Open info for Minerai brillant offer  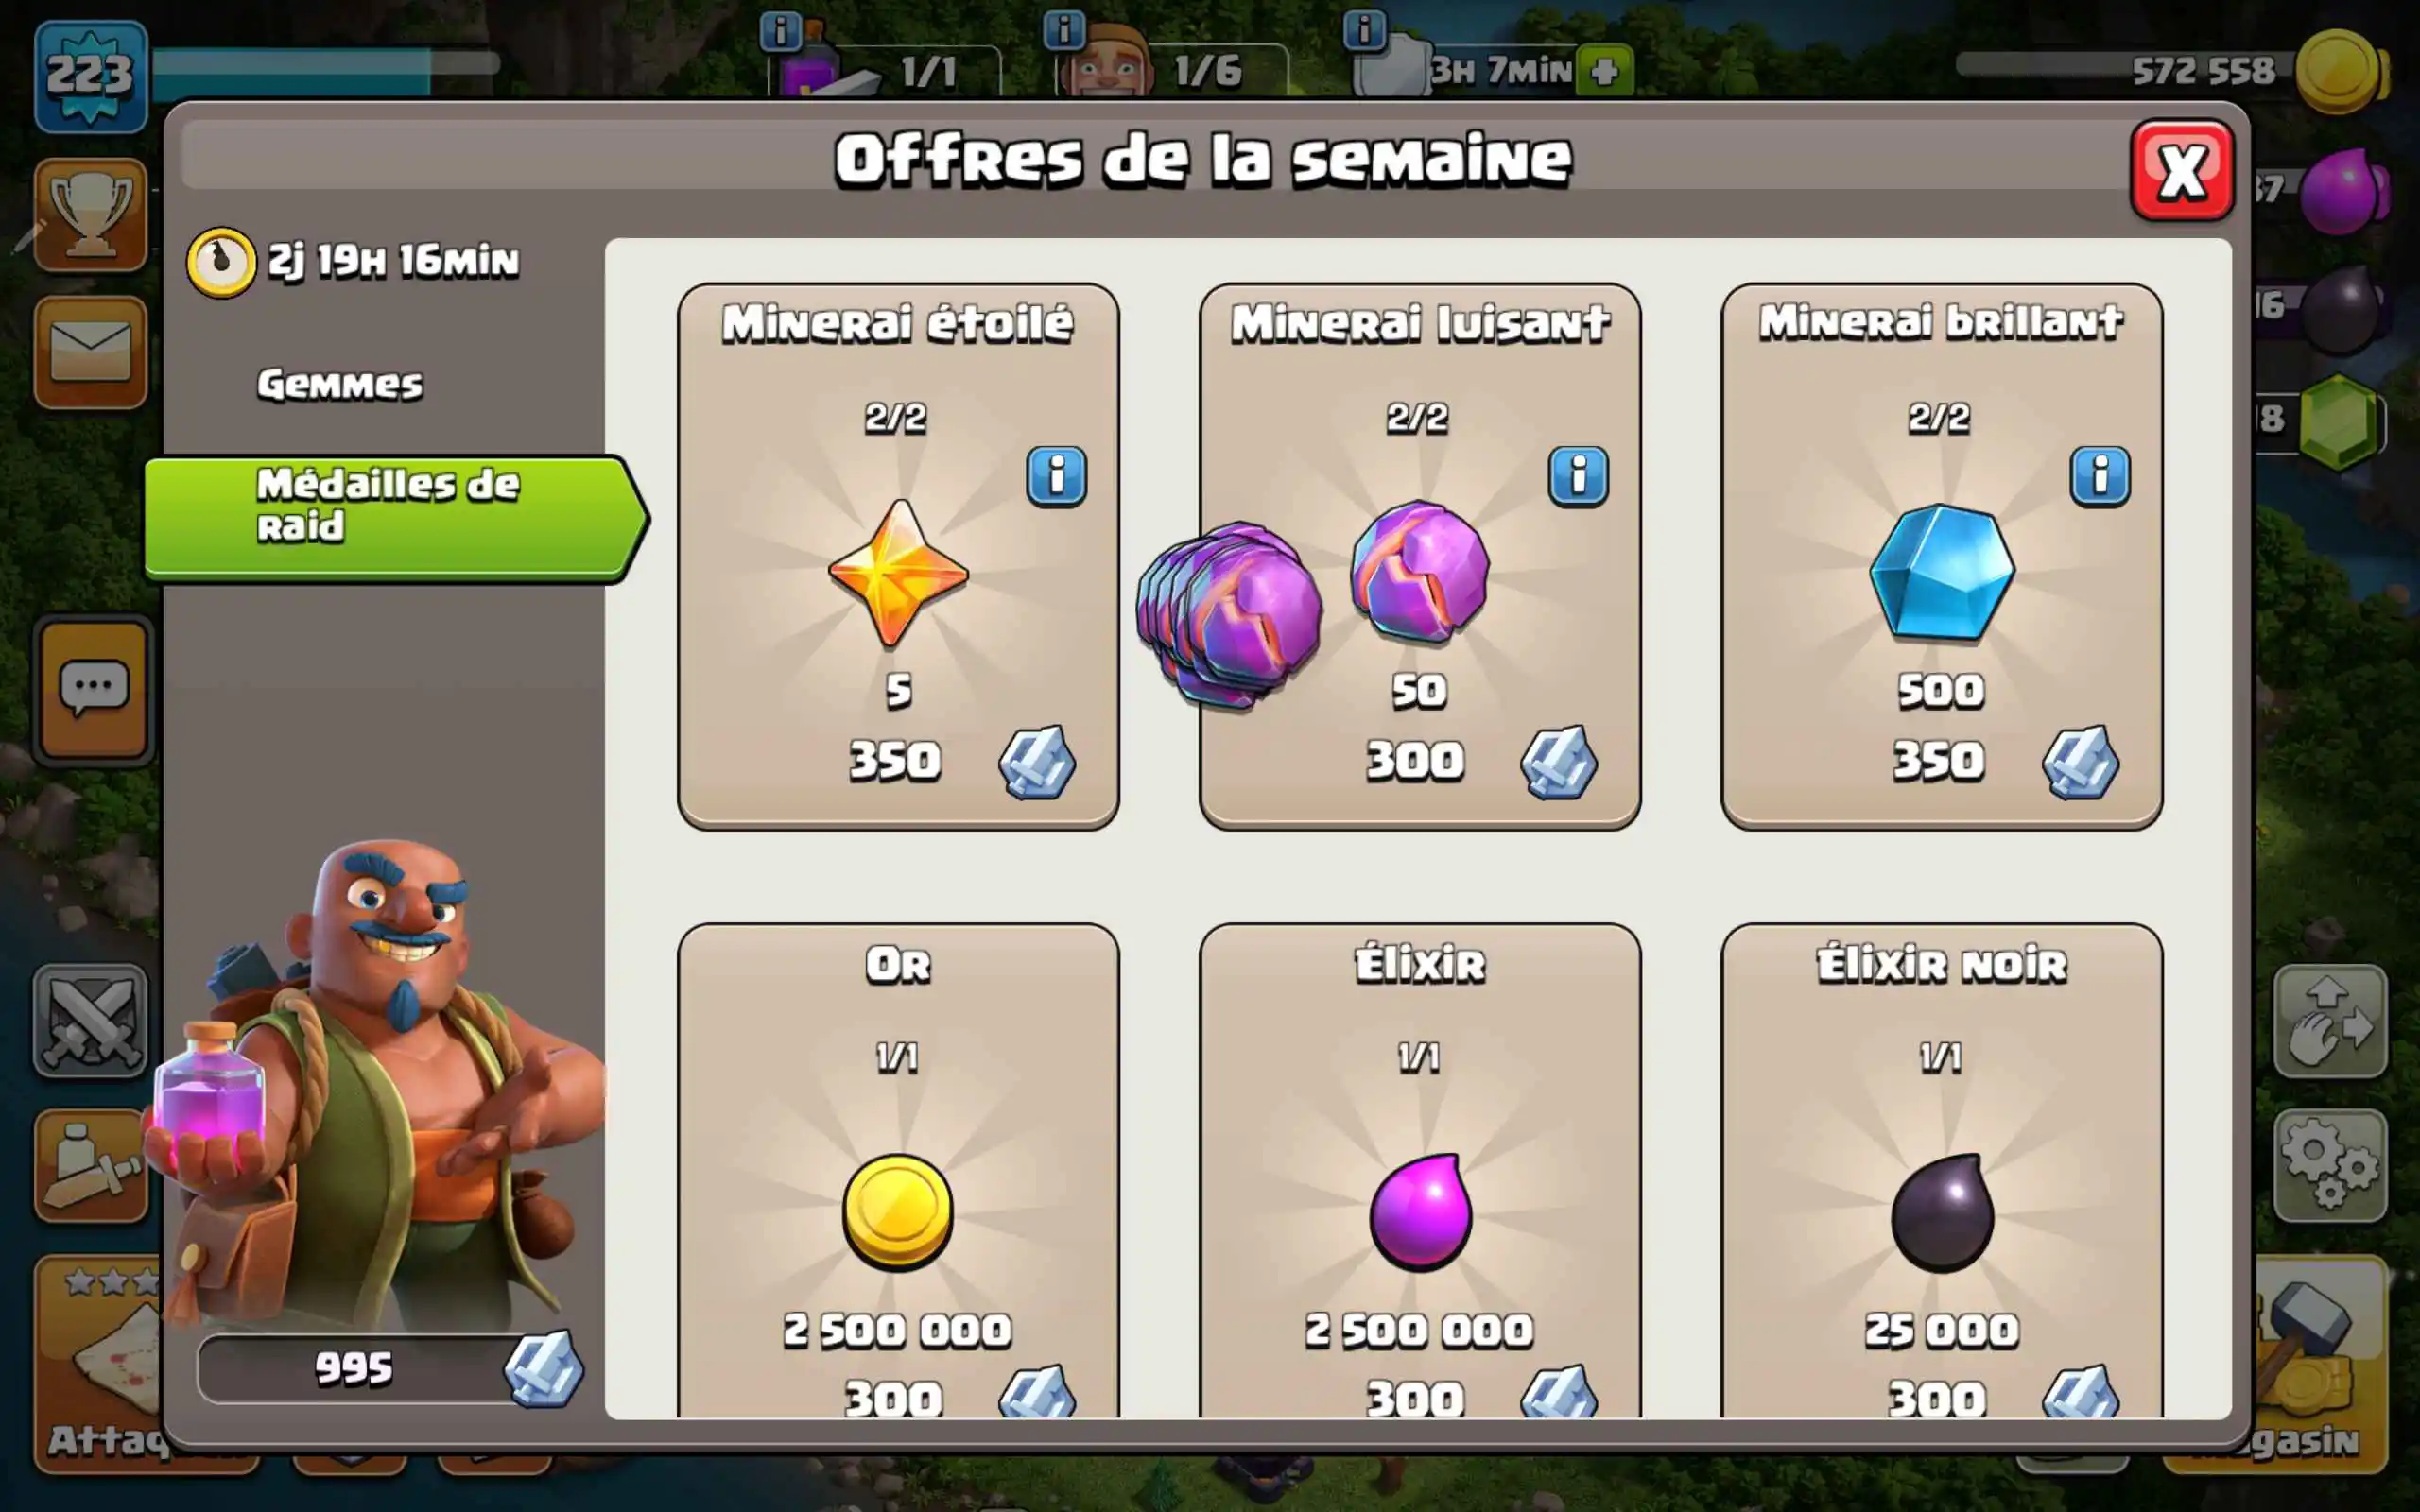point(2099,476)
